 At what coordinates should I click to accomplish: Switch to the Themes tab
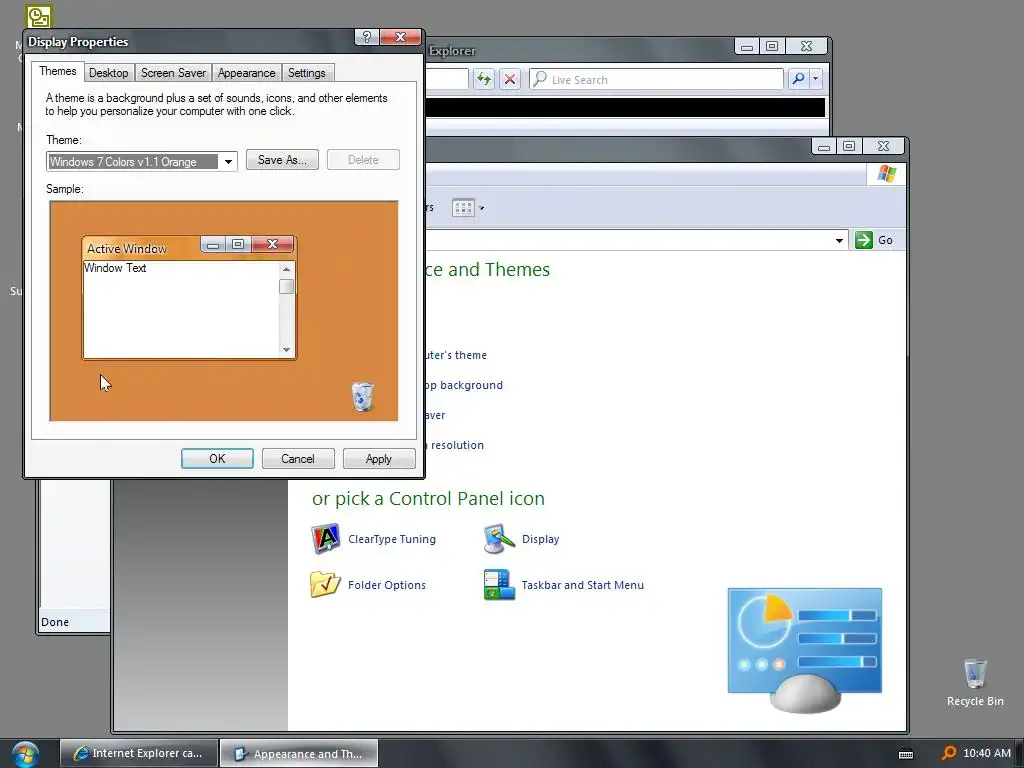tap(57, 71)
